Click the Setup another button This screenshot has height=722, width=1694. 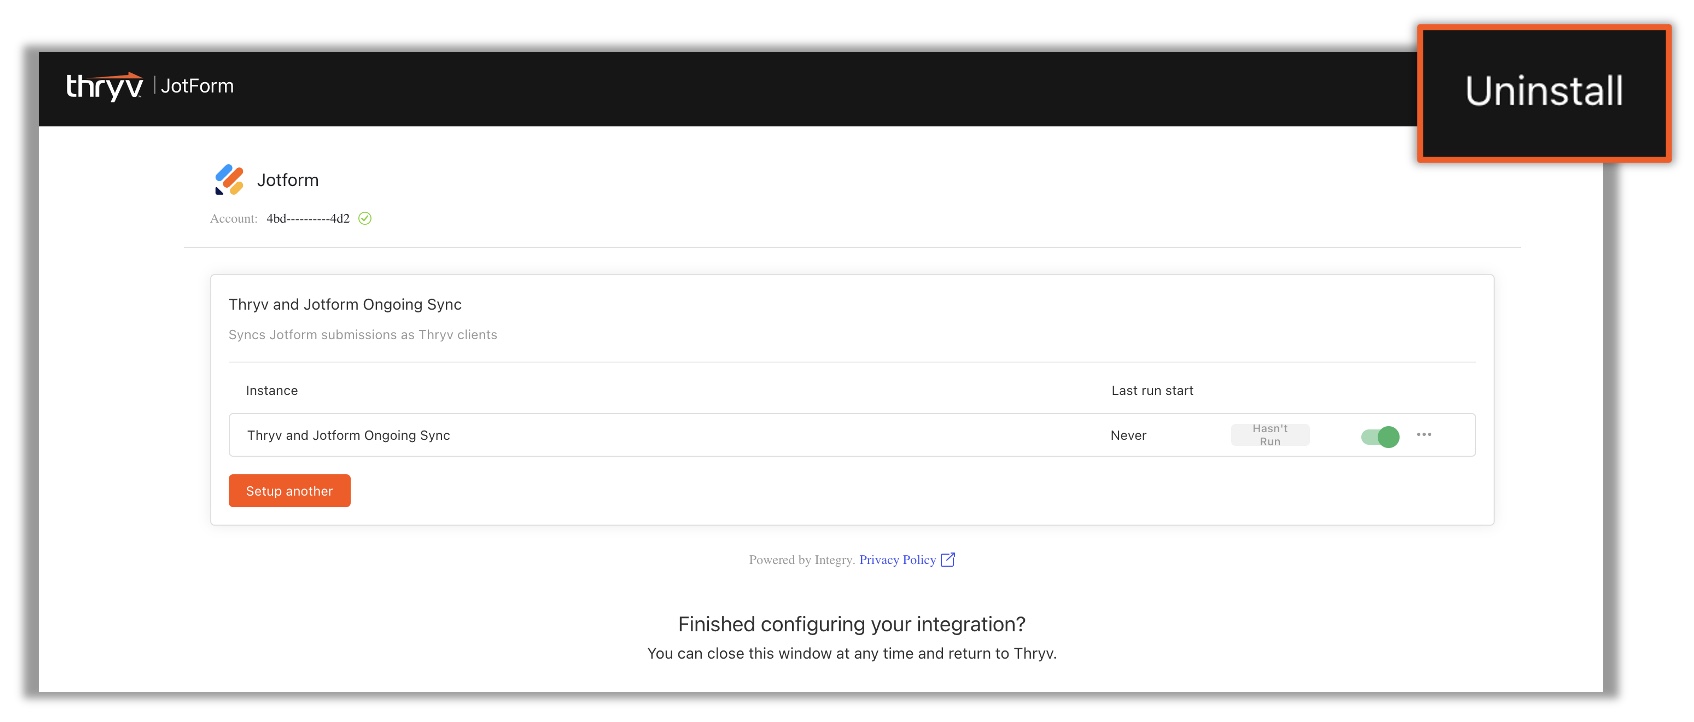[x=290, y=491]
